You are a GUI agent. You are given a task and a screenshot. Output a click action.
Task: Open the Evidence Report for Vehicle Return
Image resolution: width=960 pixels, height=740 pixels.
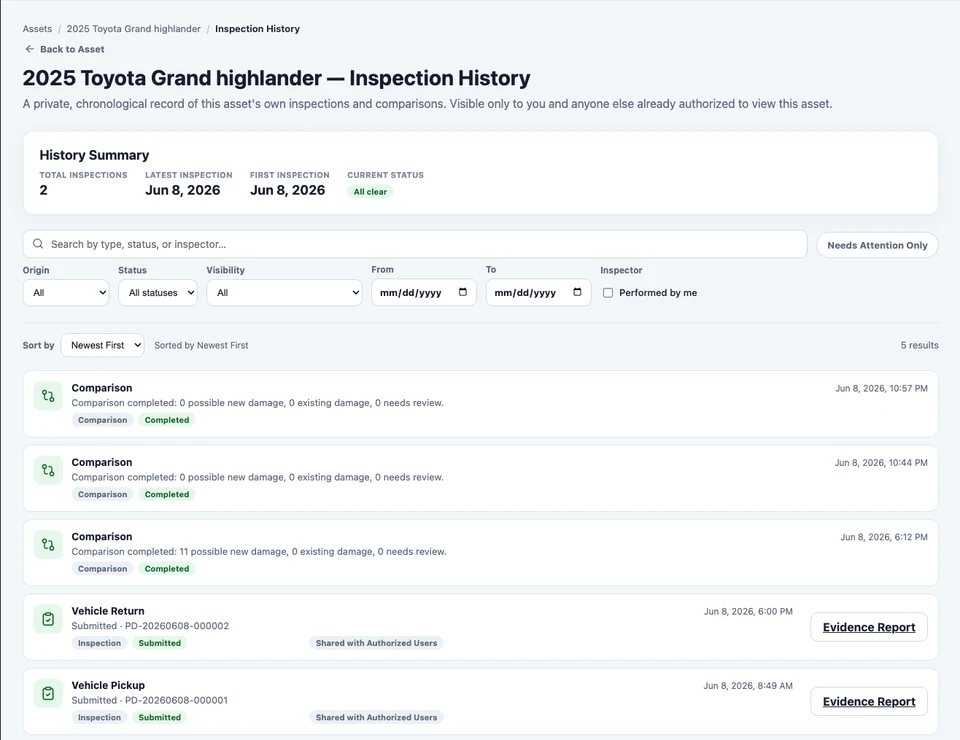tap(869, 627)
